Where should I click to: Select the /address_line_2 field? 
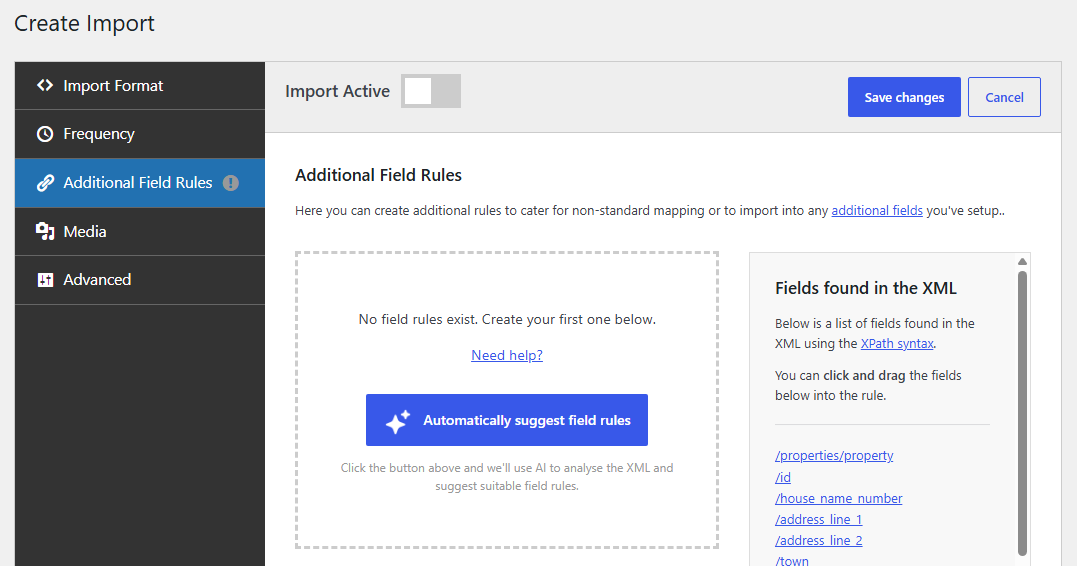(819, 541)
